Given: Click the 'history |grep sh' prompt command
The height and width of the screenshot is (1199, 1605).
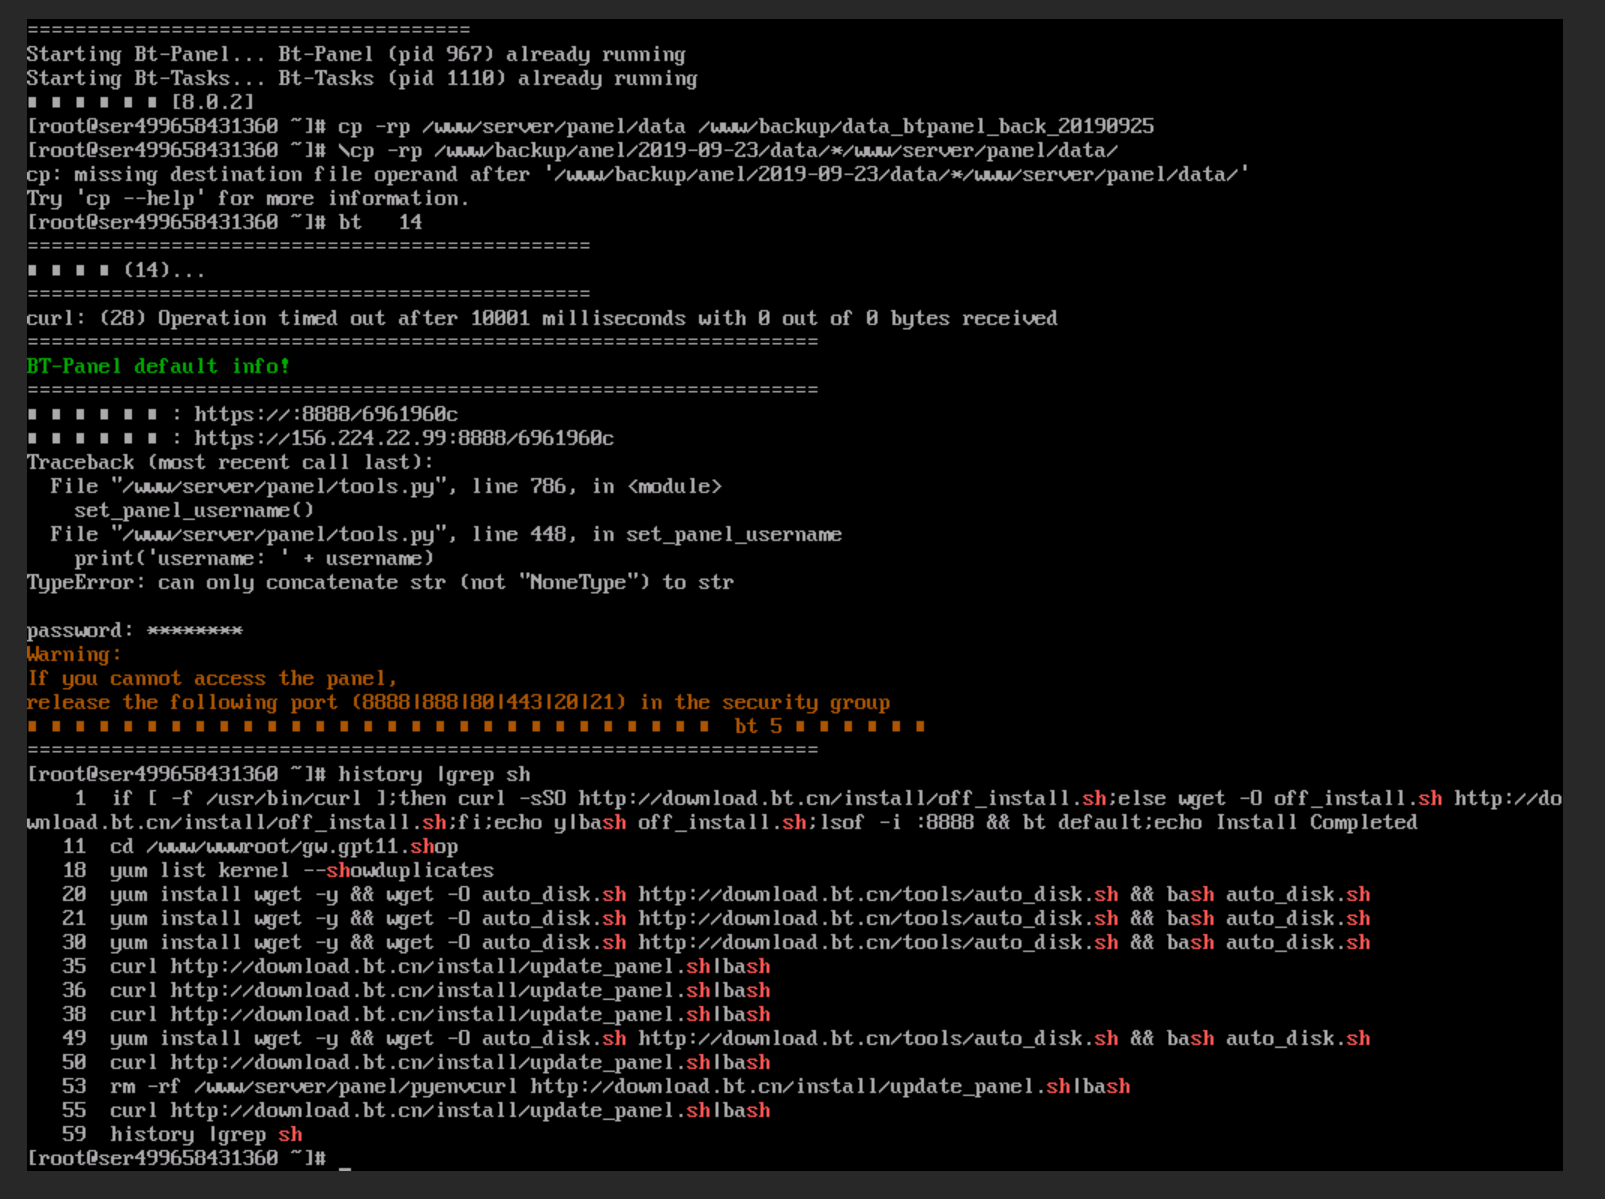Looking at the screenshot, I should click(278, 774).
